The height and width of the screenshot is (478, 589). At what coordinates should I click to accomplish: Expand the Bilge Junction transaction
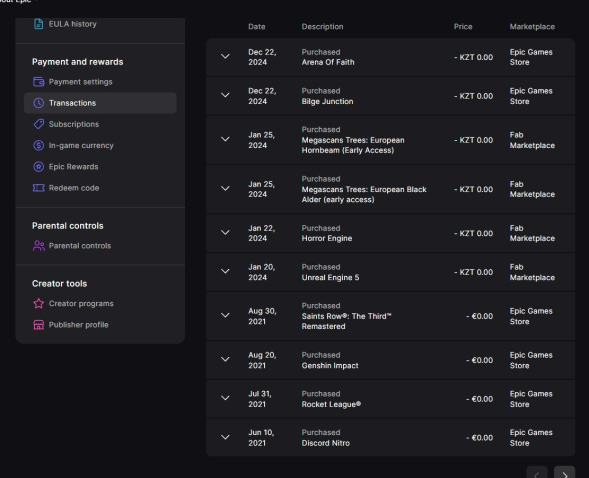[225, 96]
